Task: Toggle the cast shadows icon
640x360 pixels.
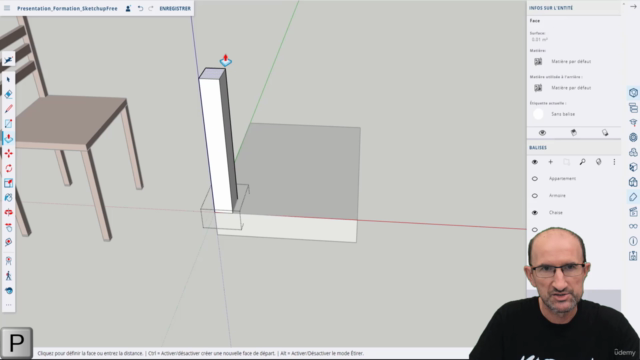Action: pos(573,133)
